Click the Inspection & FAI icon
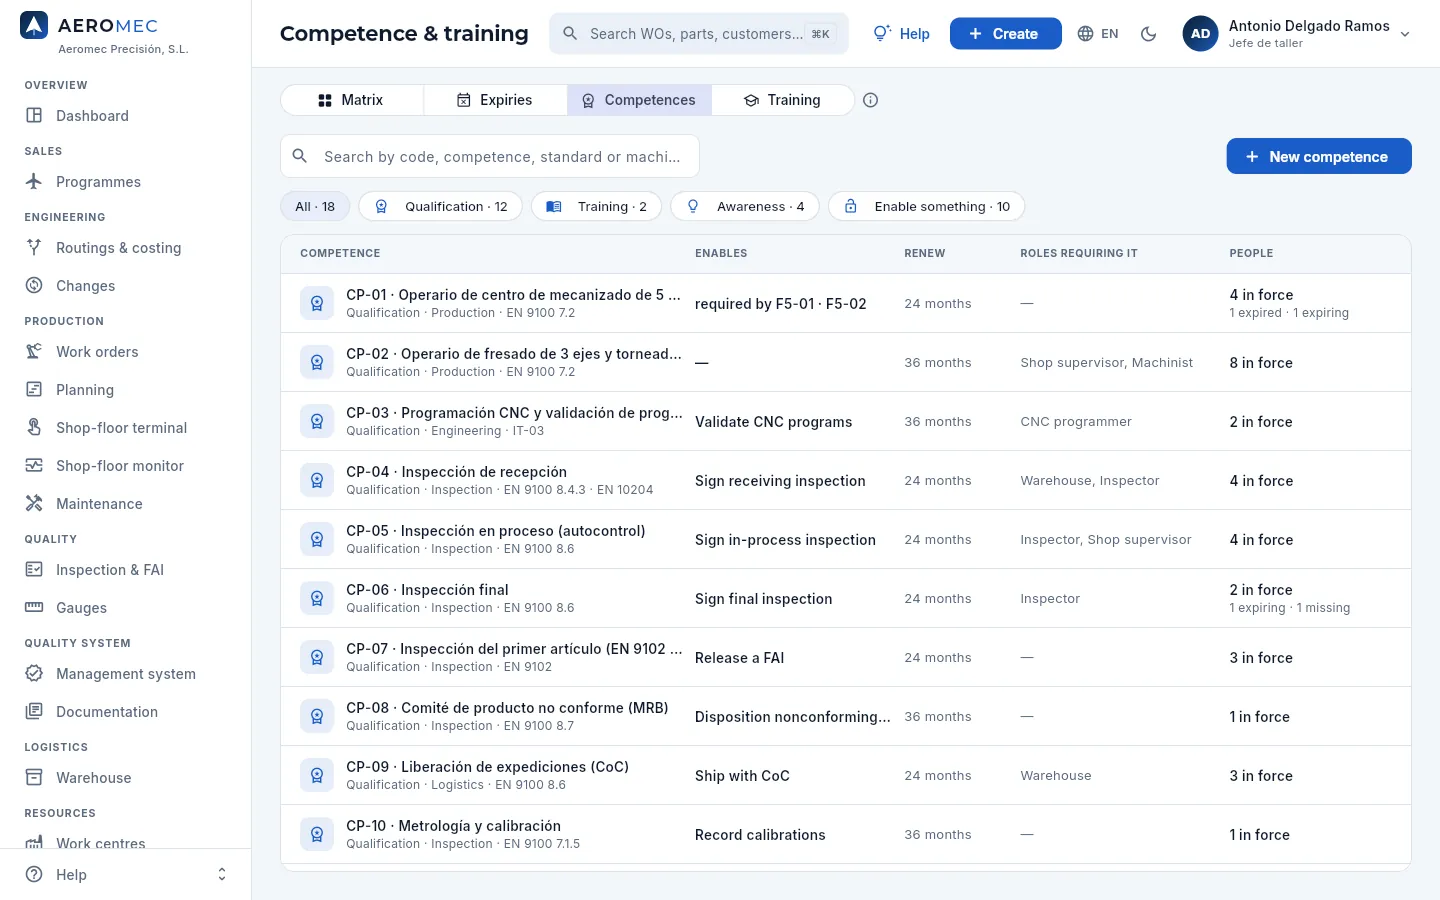1440x900 pixels. point(34,569)
